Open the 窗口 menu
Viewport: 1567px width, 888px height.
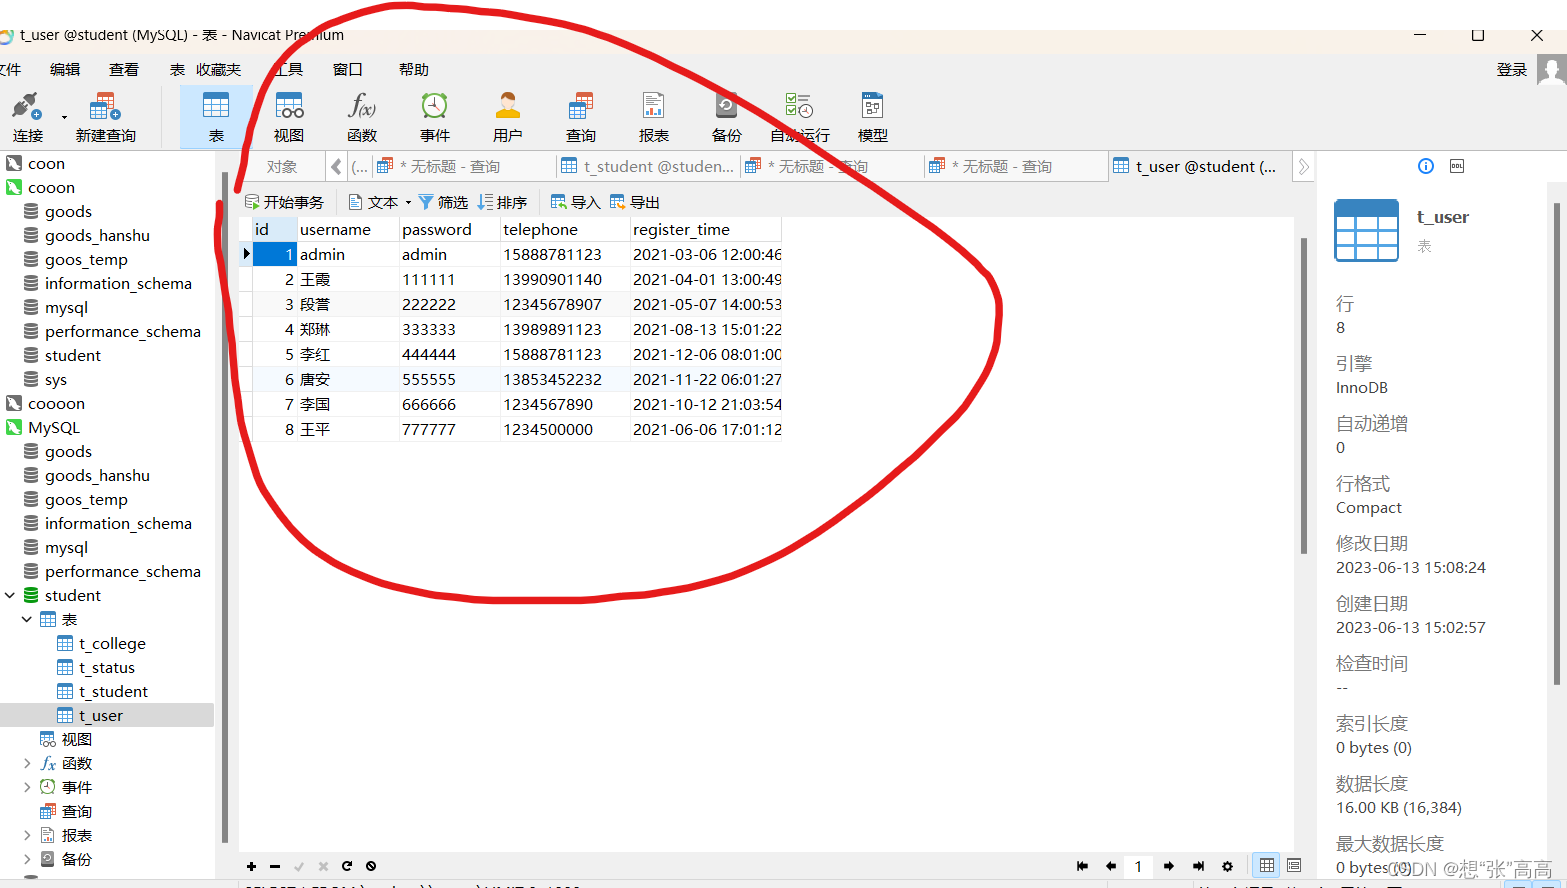(x=348, y=69)
